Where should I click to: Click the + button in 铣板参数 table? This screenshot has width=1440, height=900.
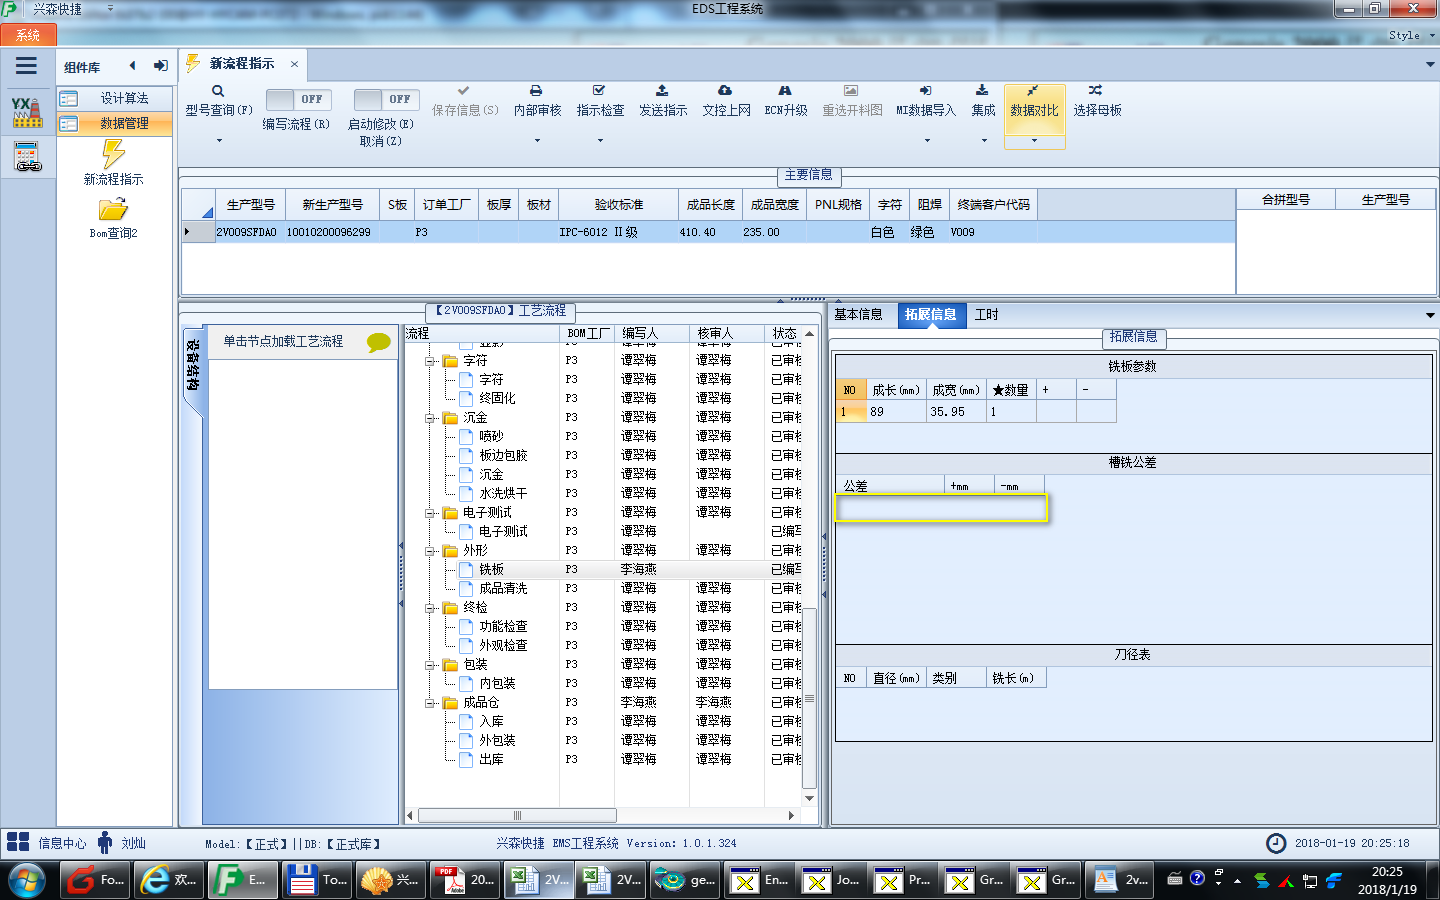pos(1054,389)
